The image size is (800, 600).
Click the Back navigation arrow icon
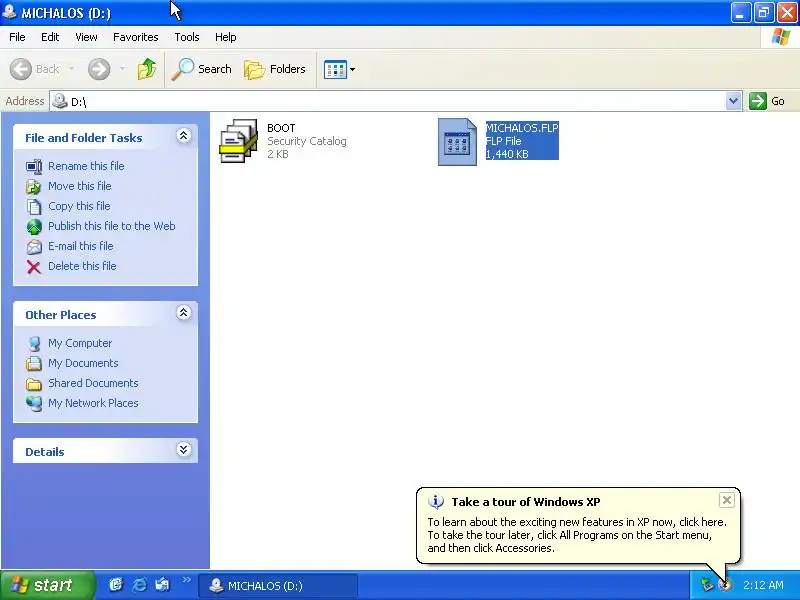(21, 69)
